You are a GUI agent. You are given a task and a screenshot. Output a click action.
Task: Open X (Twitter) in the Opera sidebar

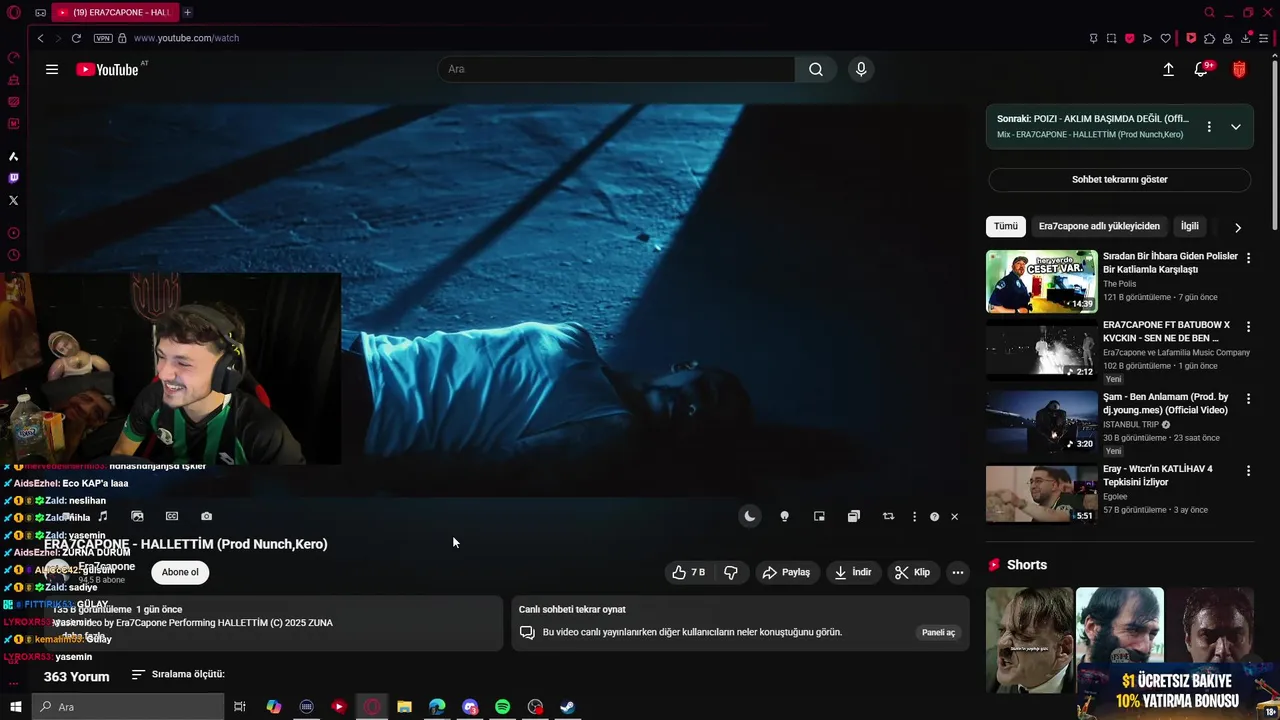pos(13,200)
